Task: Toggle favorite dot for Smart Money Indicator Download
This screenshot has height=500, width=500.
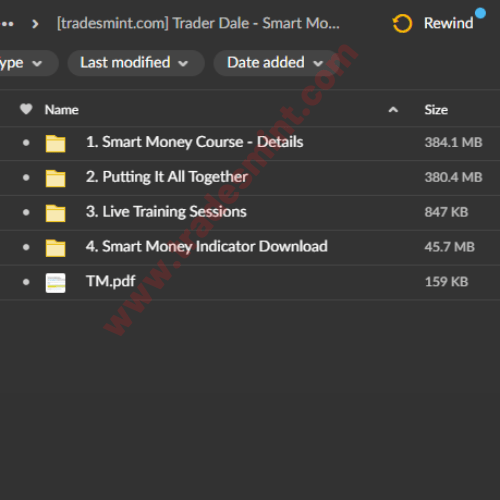Action: [26, 247]
